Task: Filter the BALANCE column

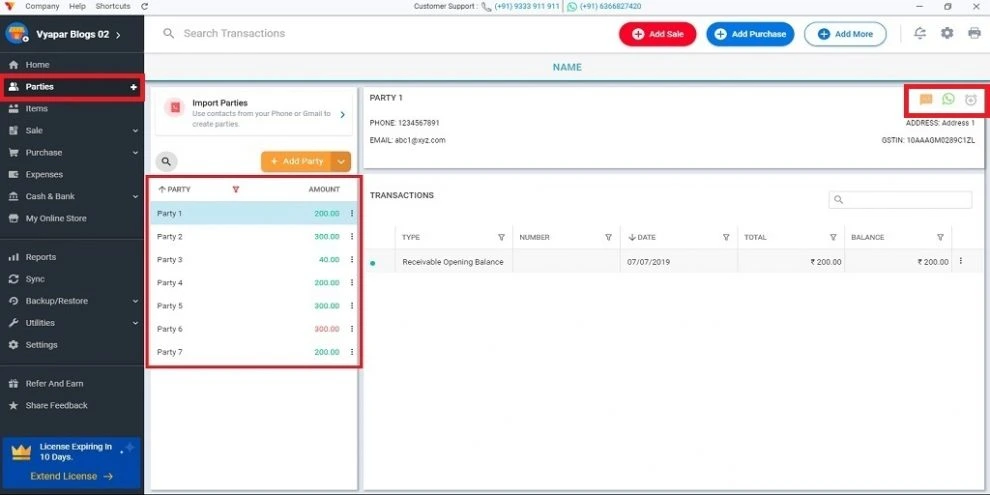Action: point(941,237)
